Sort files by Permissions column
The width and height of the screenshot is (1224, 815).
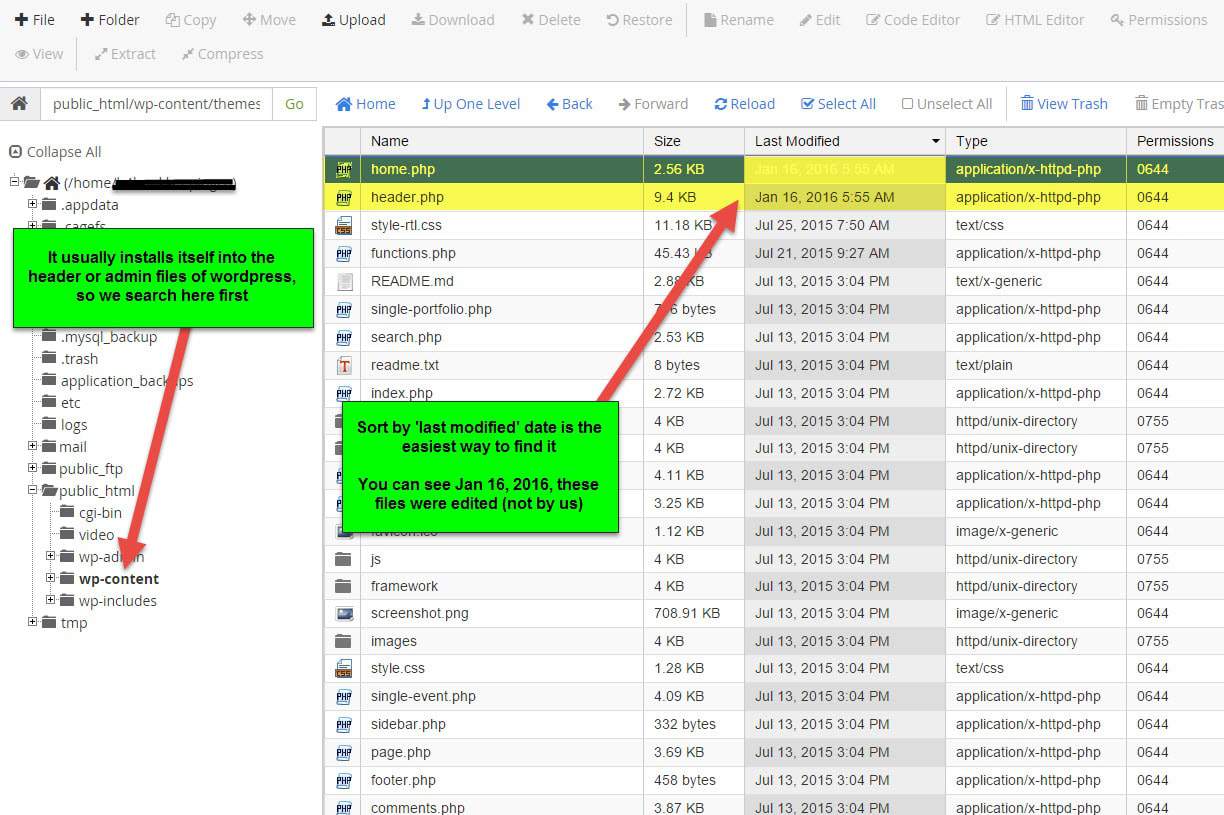1175,141
